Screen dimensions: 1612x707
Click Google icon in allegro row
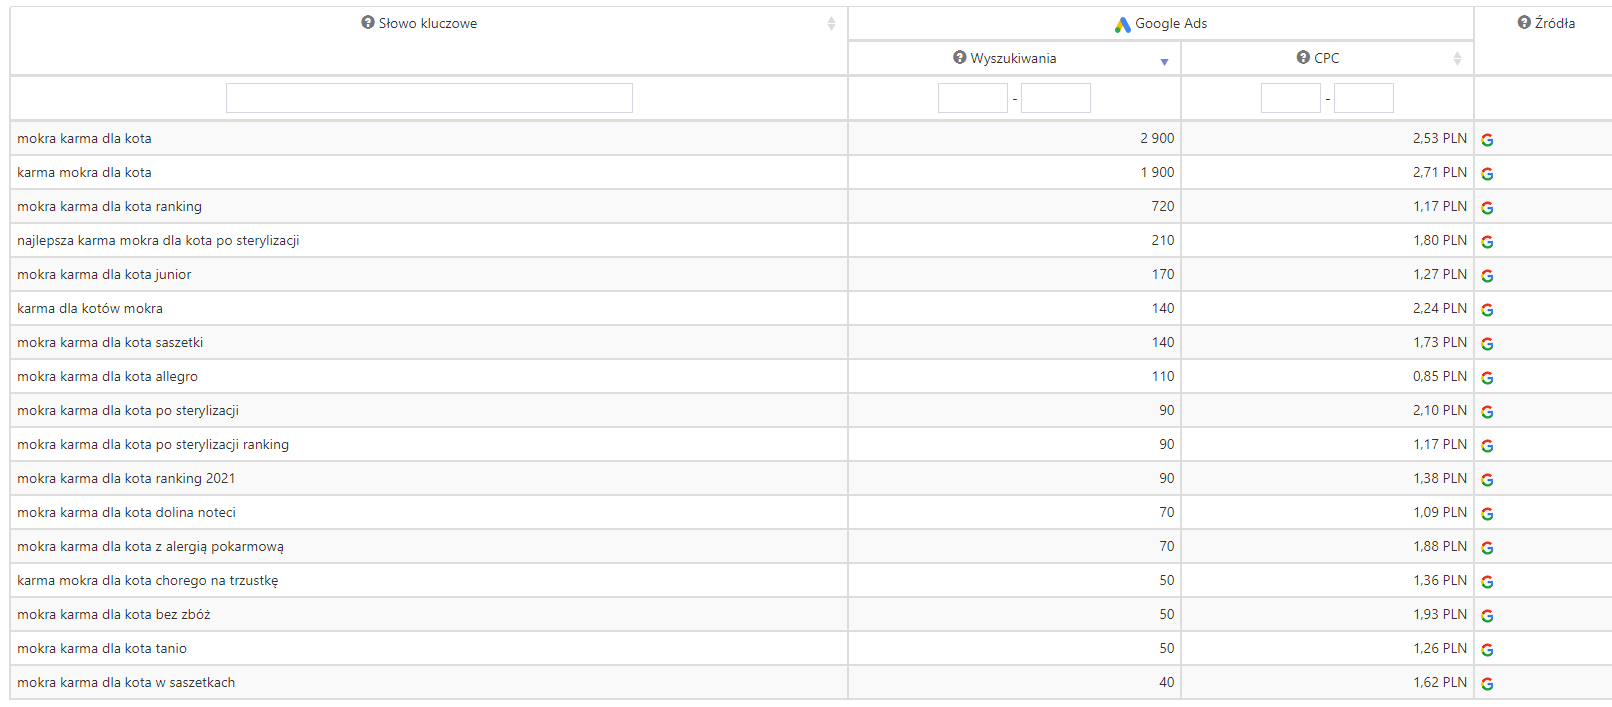(1487, 378)
